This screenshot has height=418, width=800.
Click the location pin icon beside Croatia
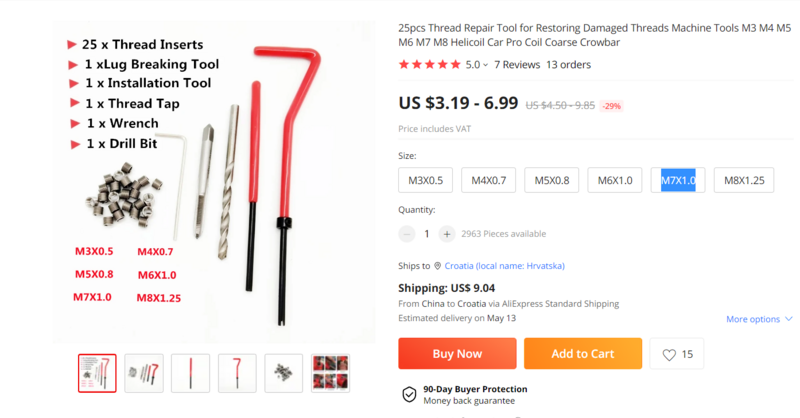437,266
